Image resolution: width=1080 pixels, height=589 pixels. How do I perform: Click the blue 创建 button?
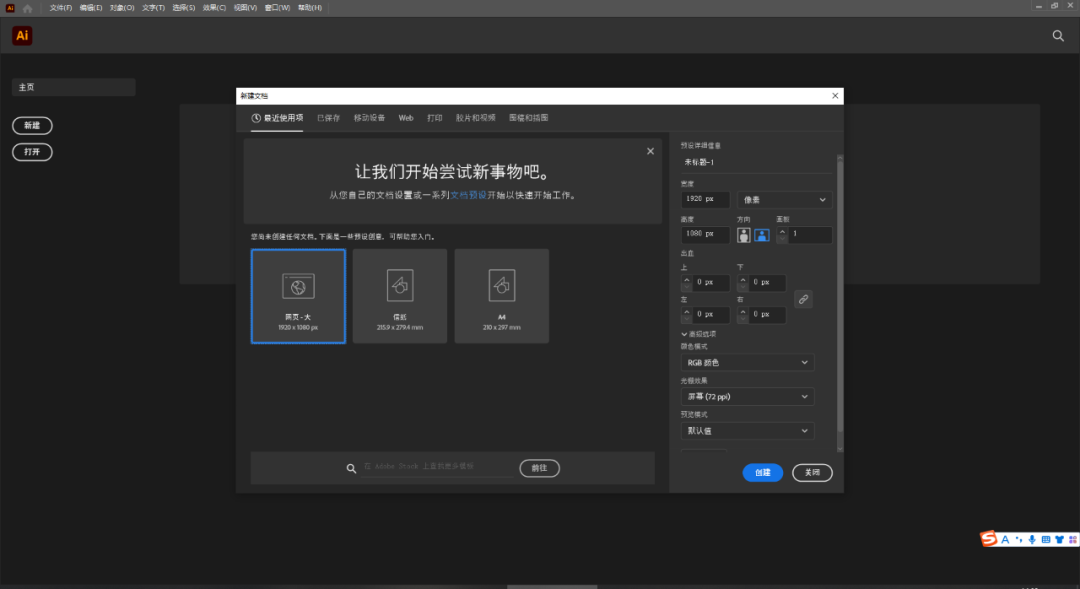762,472
